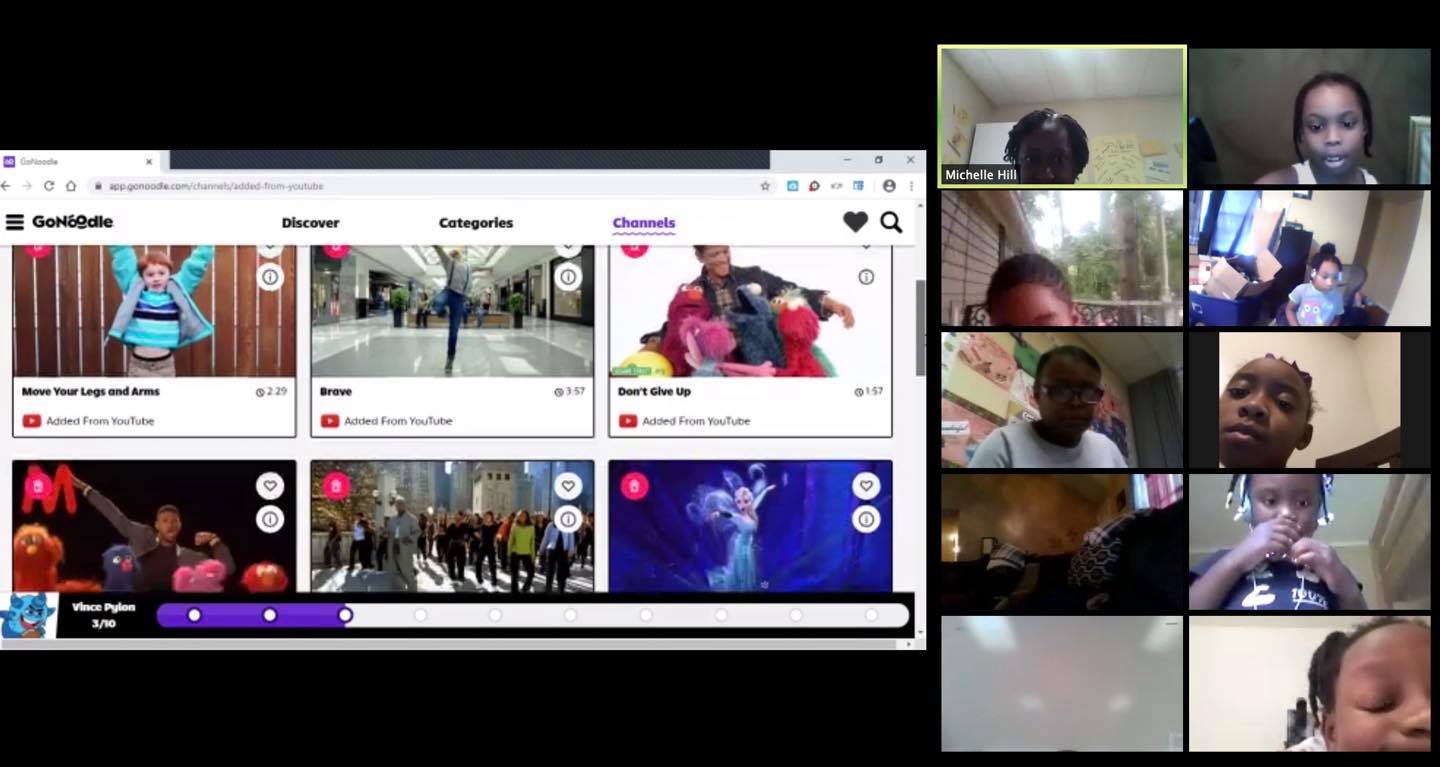Select the GoNoodle browser tab

pyautogui.click(x=80, y=161)
